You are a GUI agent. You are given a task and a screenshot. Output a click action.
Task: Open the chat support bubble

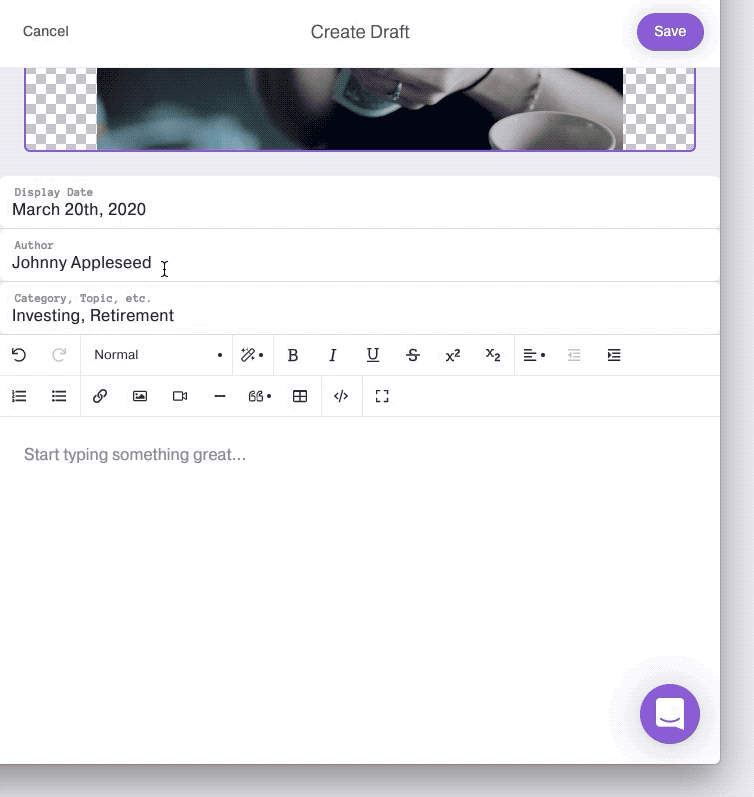pos(670,714)
